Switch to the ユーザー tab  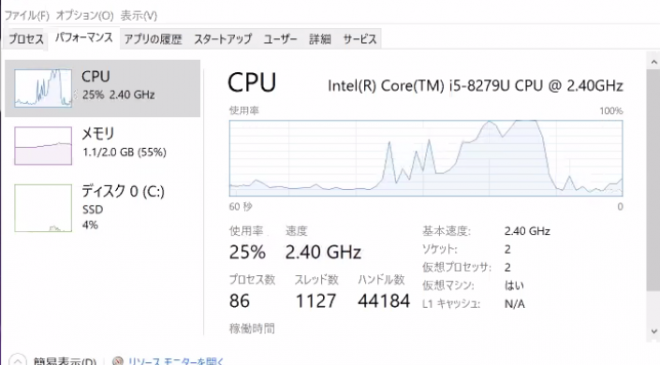click(280, 39)
